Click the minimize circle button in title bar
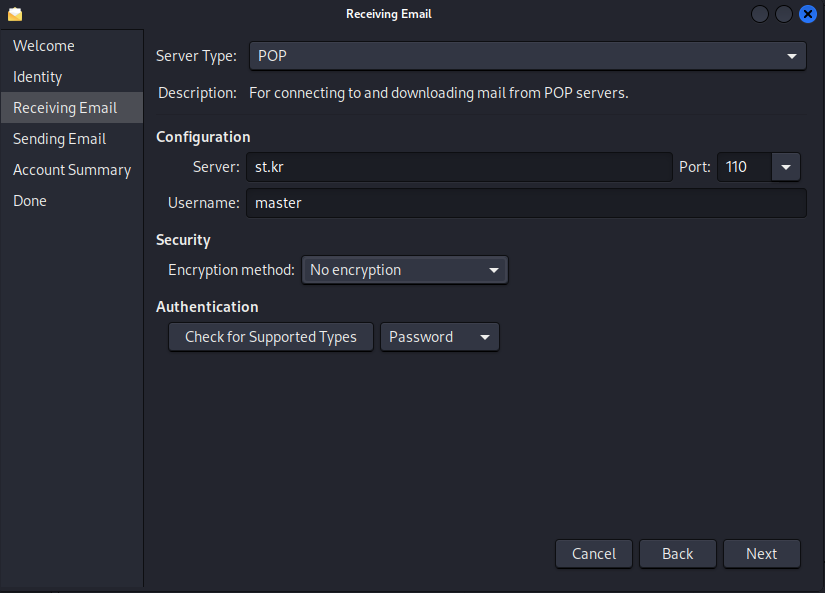Screen dimensions: 825x593 pyautogui.click(x=760, y=14)
